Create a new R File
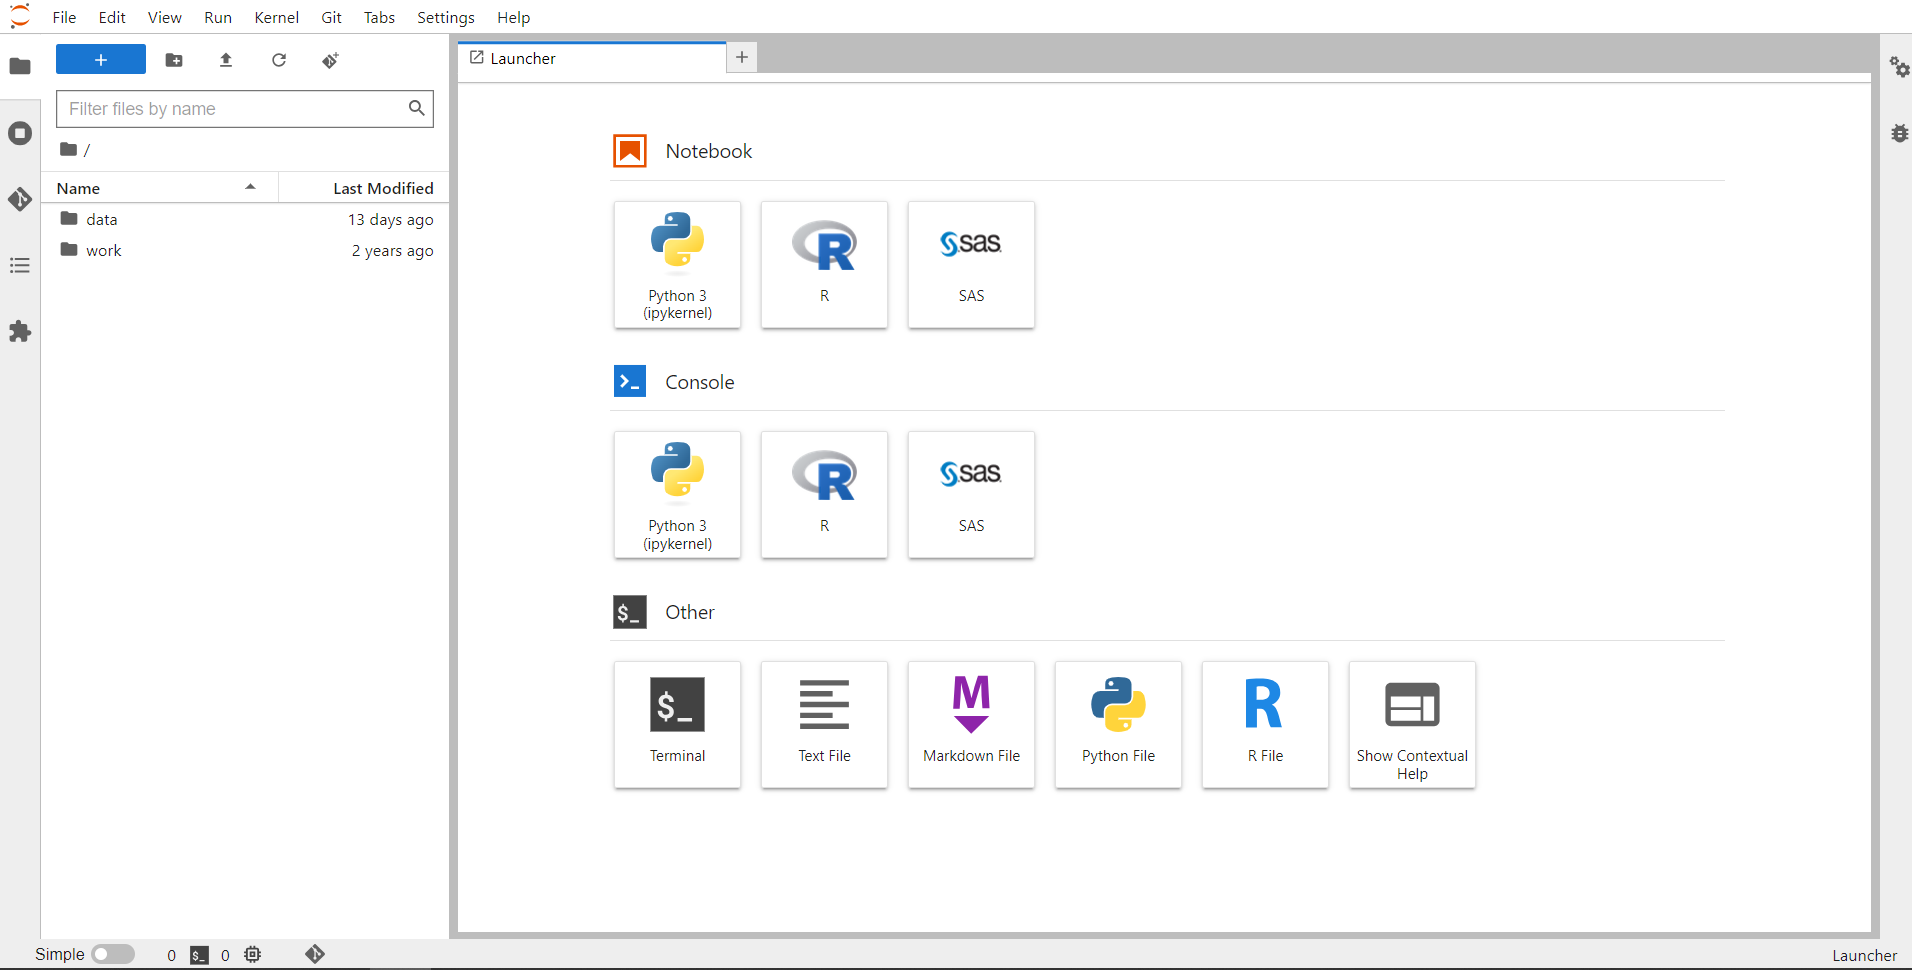The height and width of the screenshot is (970, 1912). (1266, 725)
